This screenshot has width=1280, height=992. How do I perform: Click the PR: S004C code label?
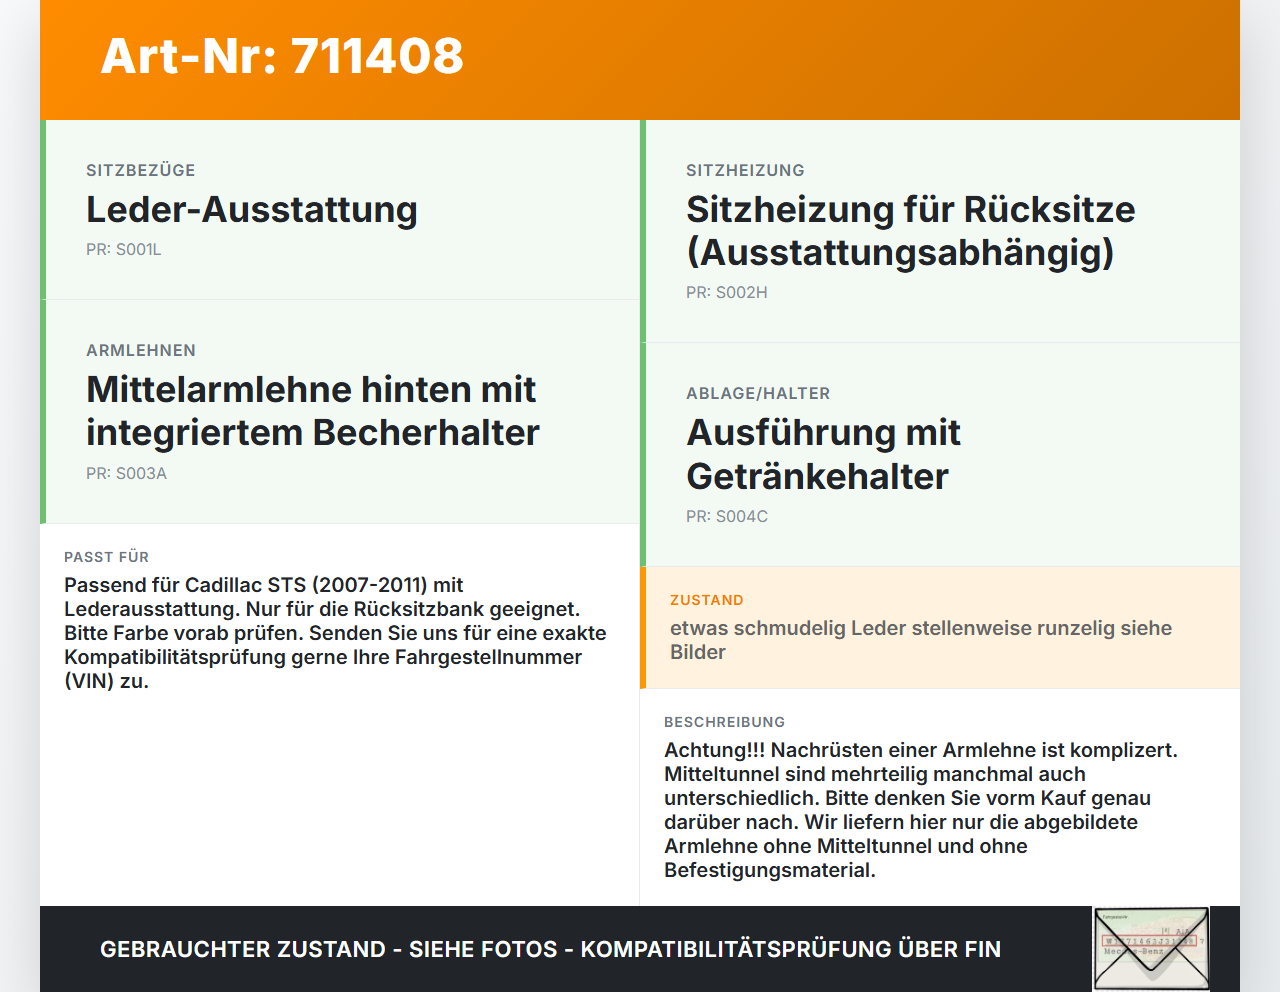[727, 517]
